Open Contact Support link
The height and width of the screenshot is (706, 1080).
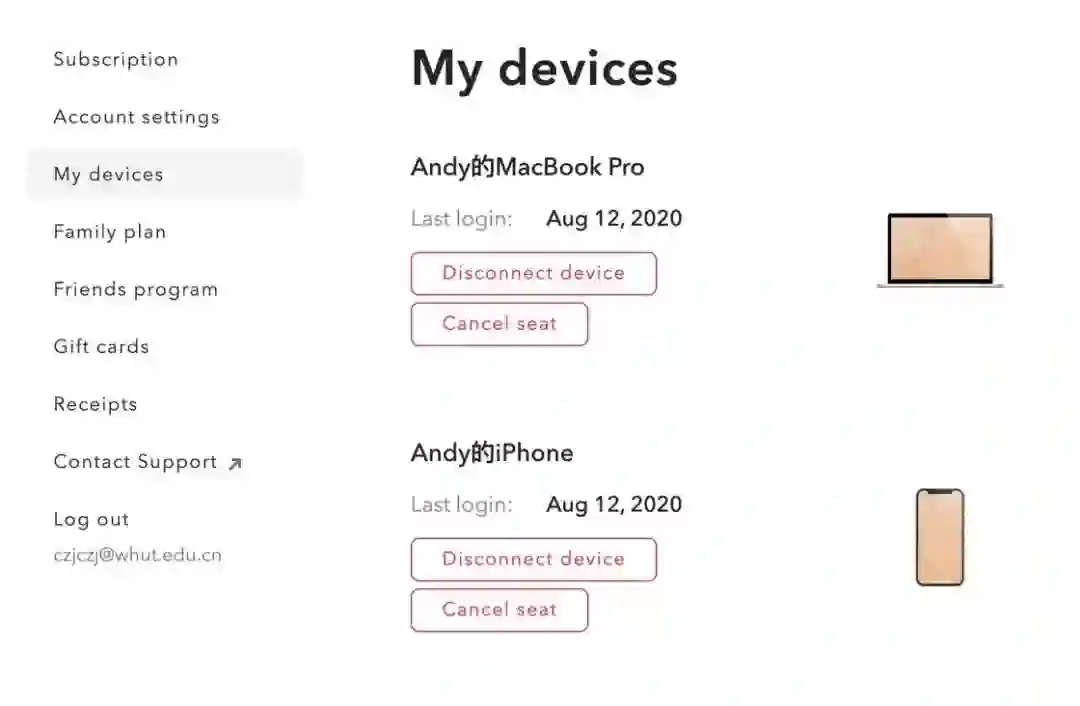135,462
